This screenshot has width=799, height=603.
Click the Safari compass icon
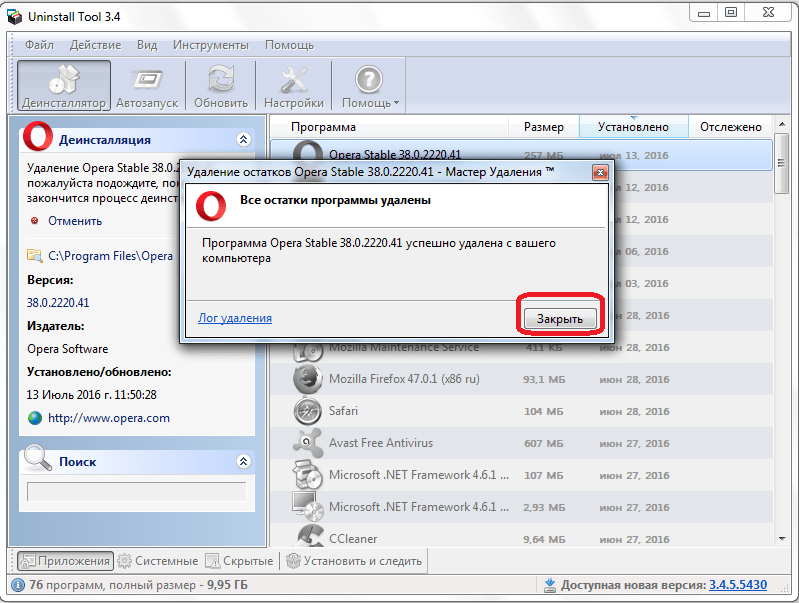308,411
